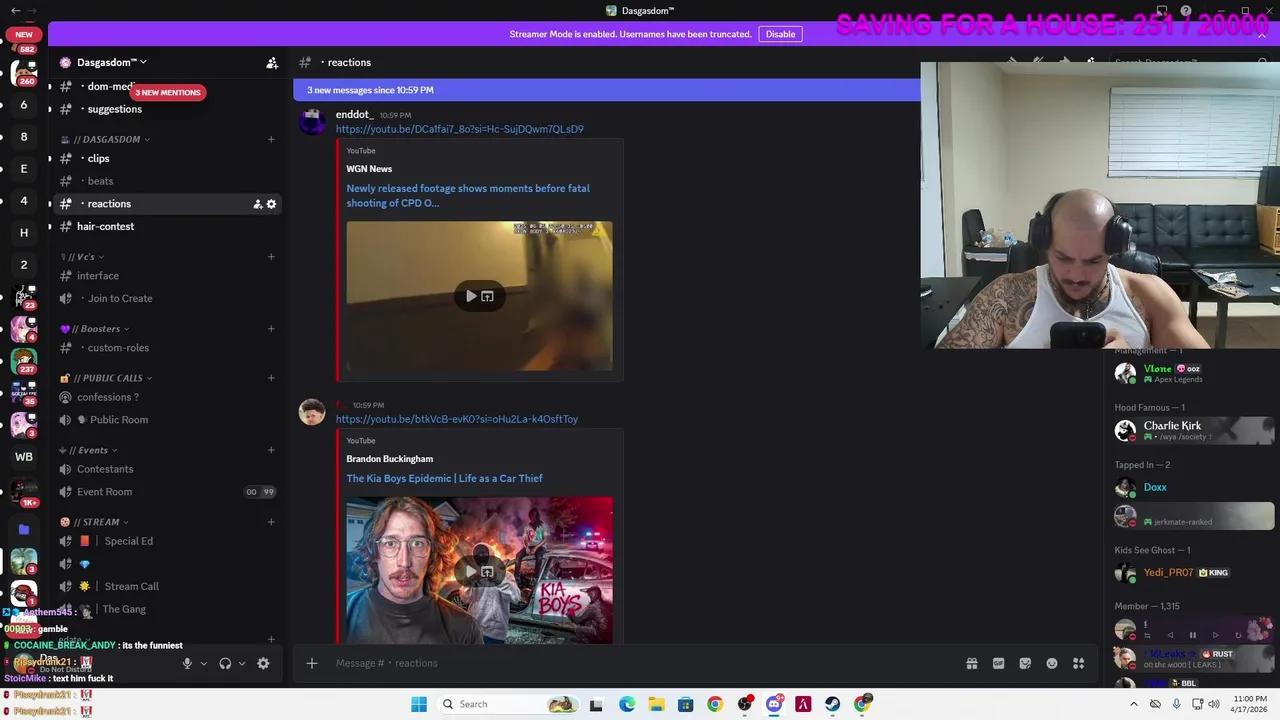
Task: Open the NEW badge at server list top
Action: point(24,34)
